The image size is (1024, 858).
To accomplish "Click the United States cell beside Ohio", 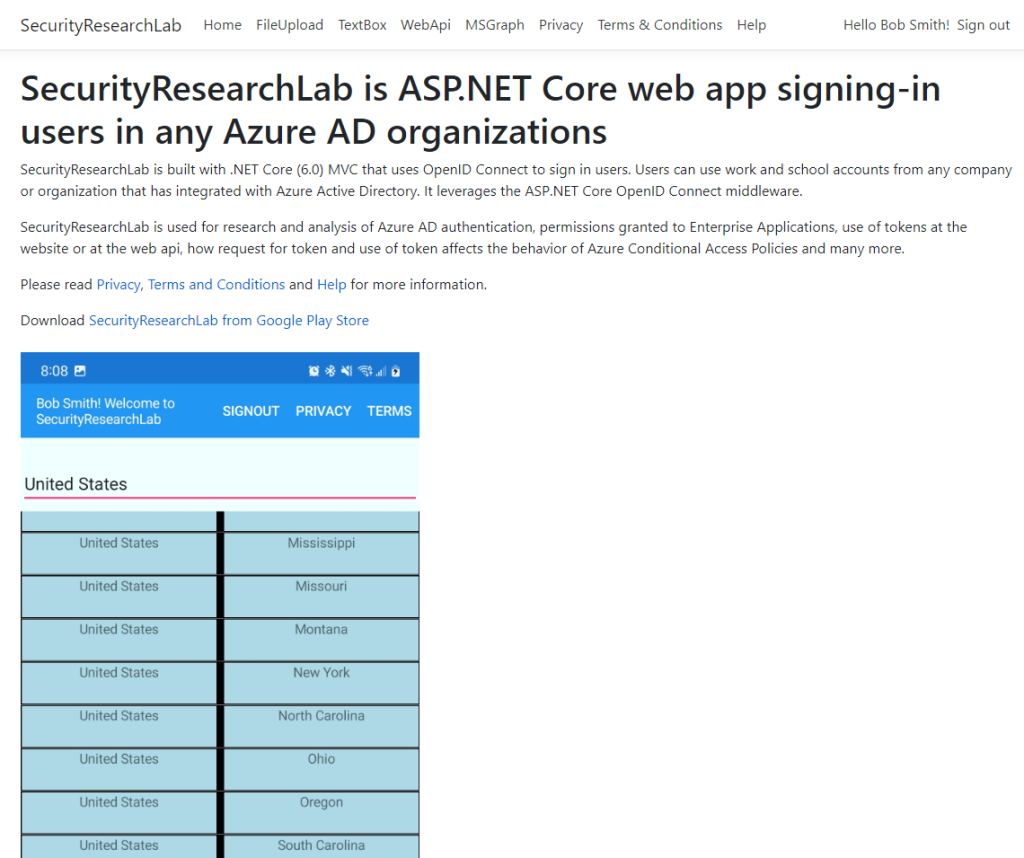I will [119, 769].
